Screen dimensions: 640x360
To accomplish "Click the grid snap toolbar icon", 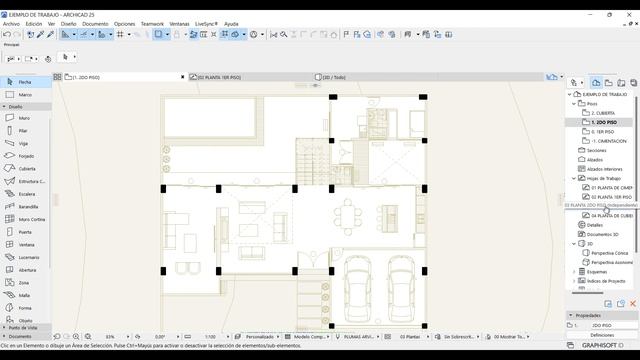I will [x=120, y=35].
